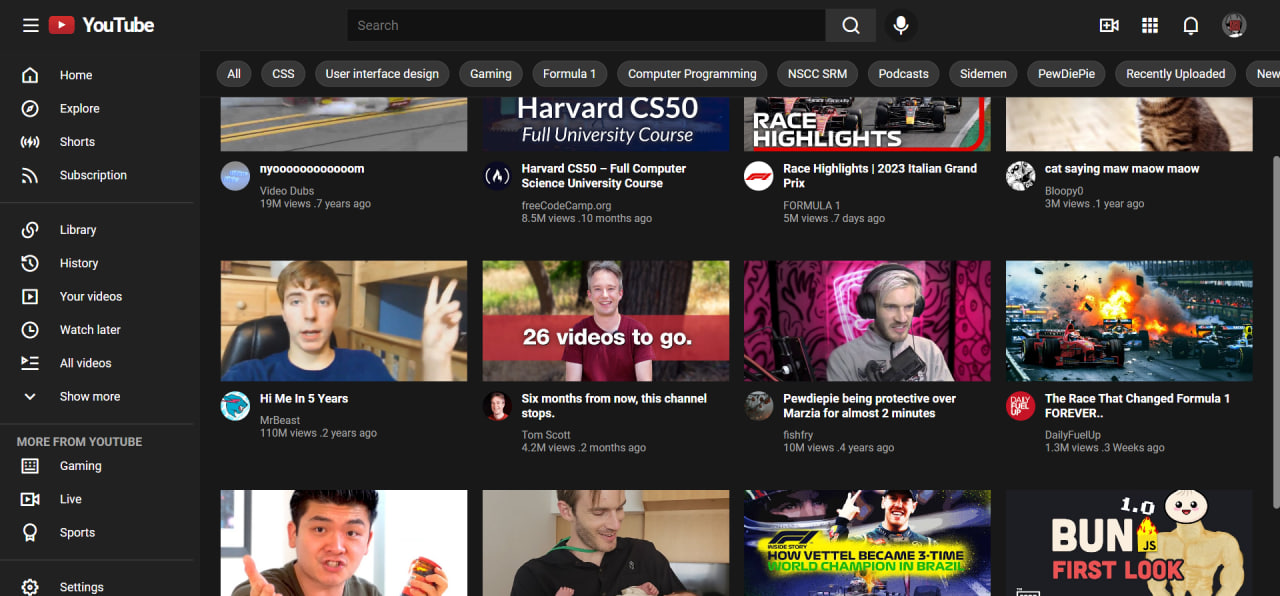
Task: Open the 'cat saying maw maow maow' title
Action: [1122, 169]
